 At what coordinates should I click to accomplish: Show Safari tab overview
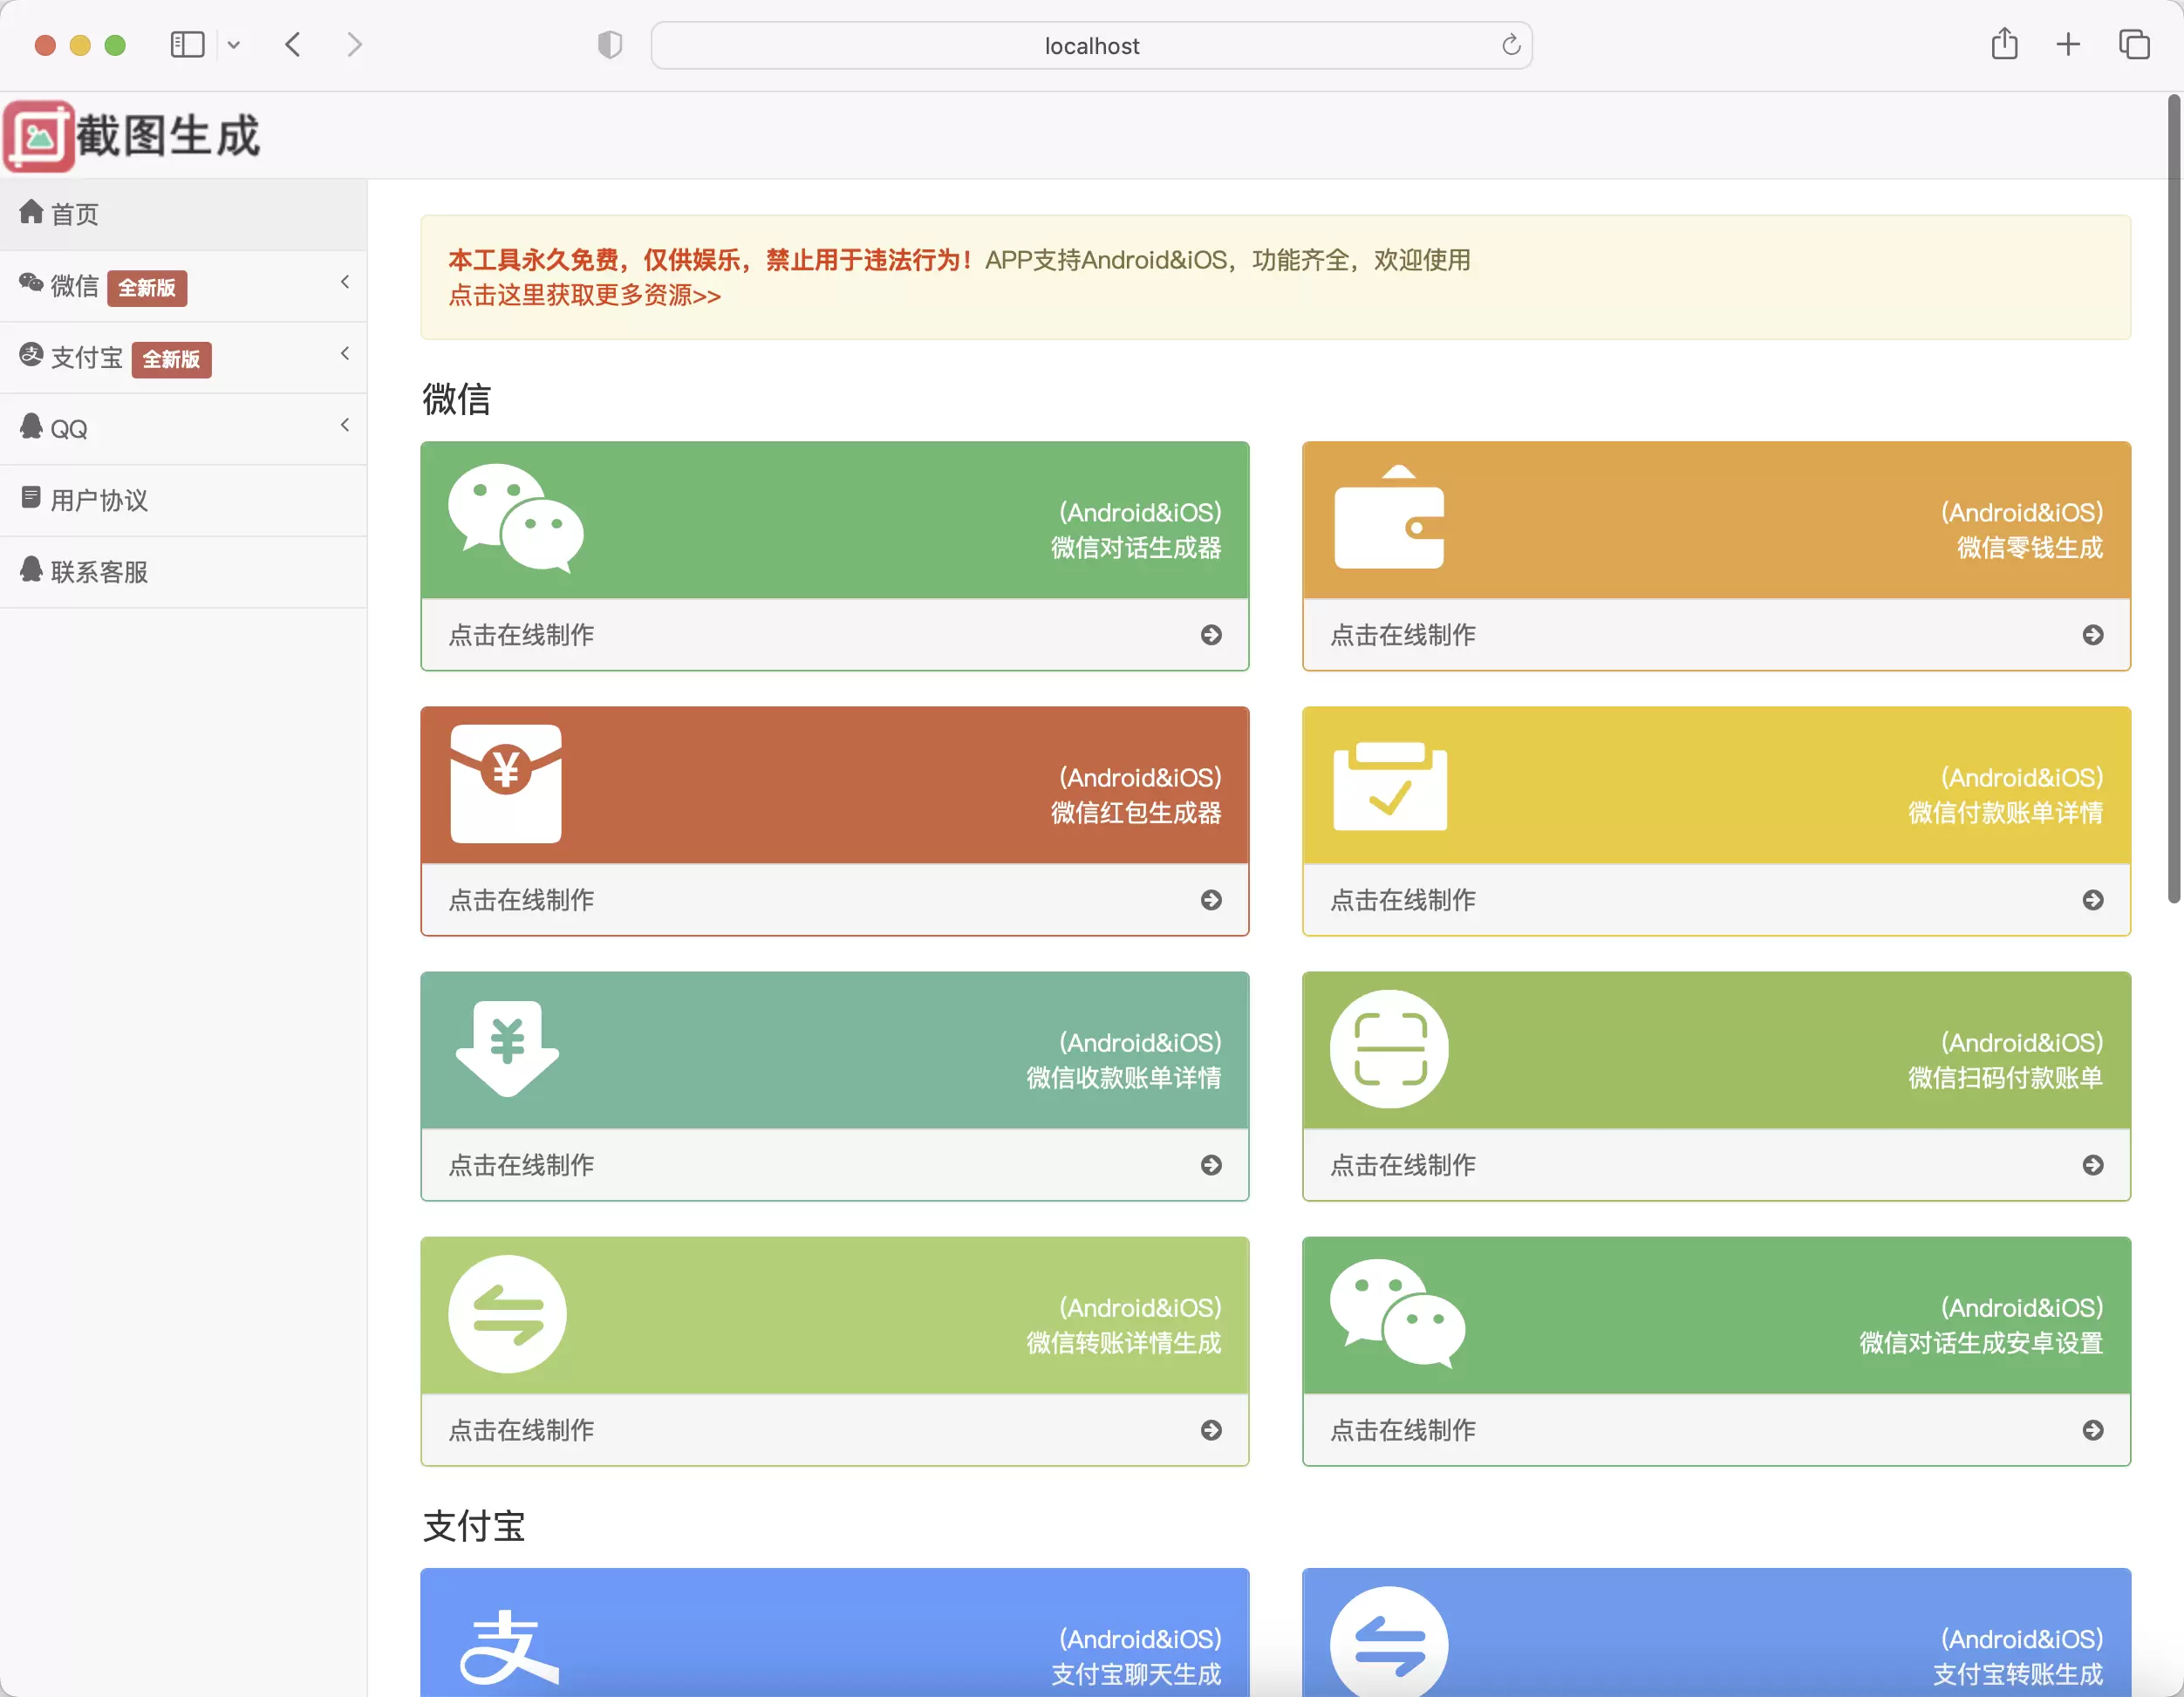[2134, 44]
